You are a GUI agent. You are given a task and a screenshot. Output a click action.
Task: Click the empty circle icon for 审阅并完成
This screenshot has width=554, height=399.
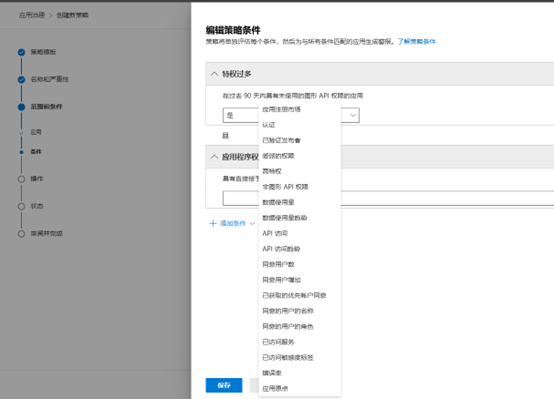tap(22, 234)
